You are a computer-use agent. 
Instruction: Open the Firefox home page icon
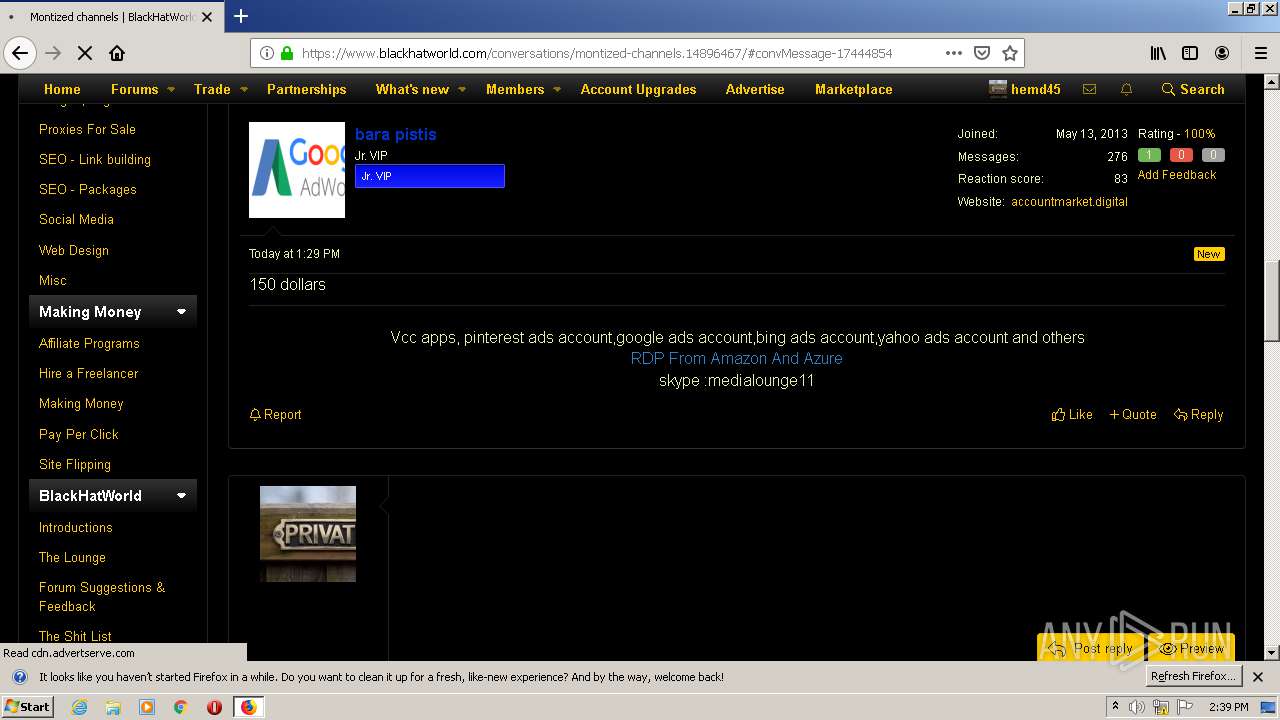pos(117,53)
